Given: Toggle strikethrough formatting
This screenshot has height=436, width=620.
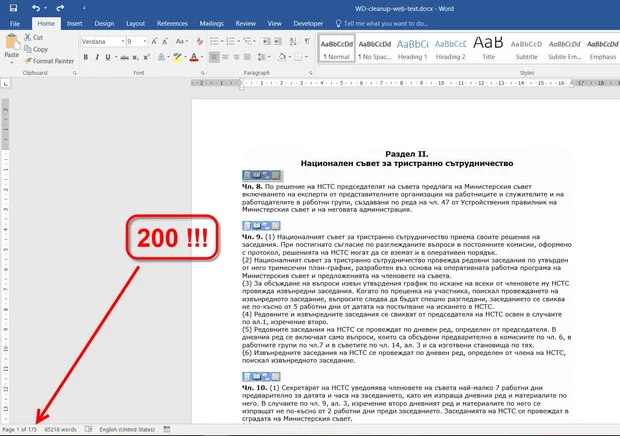Looking at the screenshot, I should click(125, 58).
